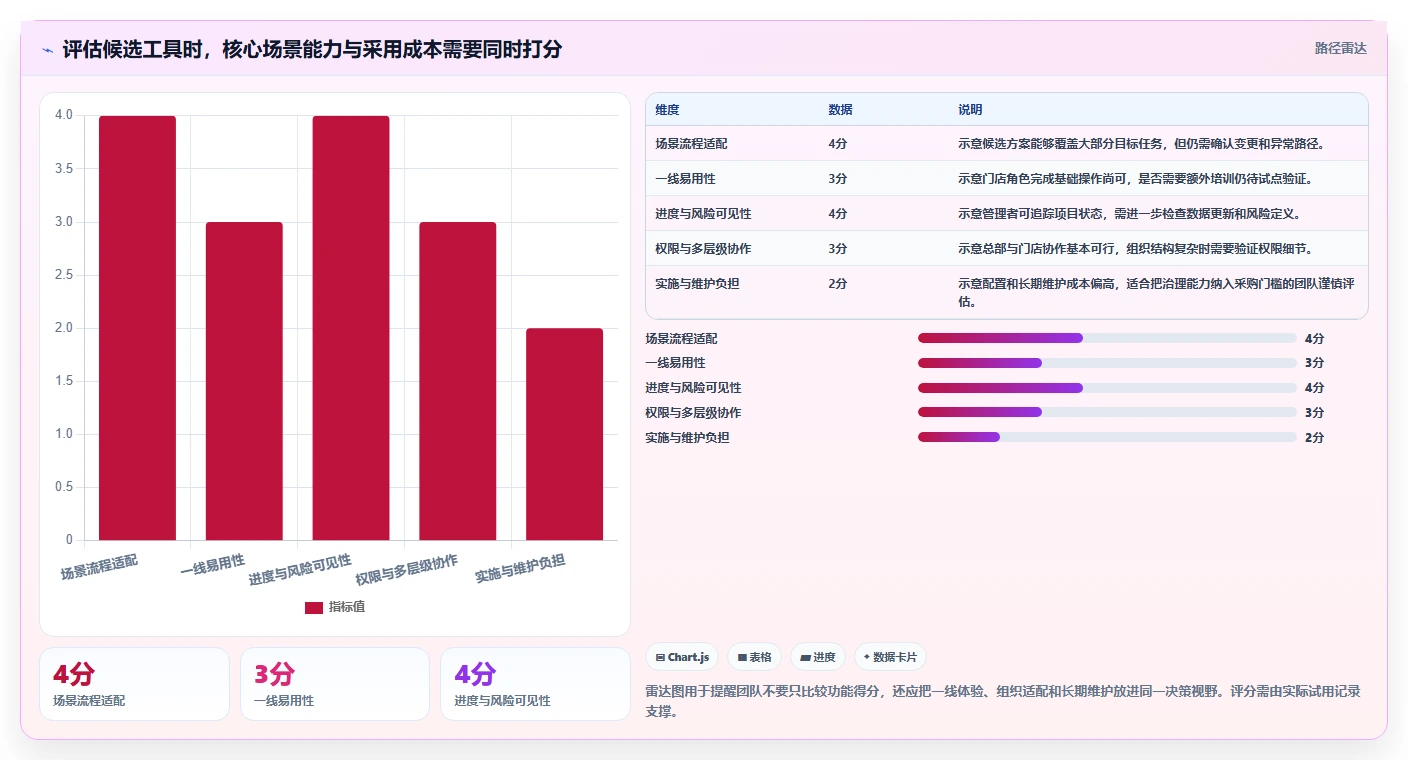Select the 4分 场景流程适配 data card
Screen dimensions: 1408x760
pos(134,684)
